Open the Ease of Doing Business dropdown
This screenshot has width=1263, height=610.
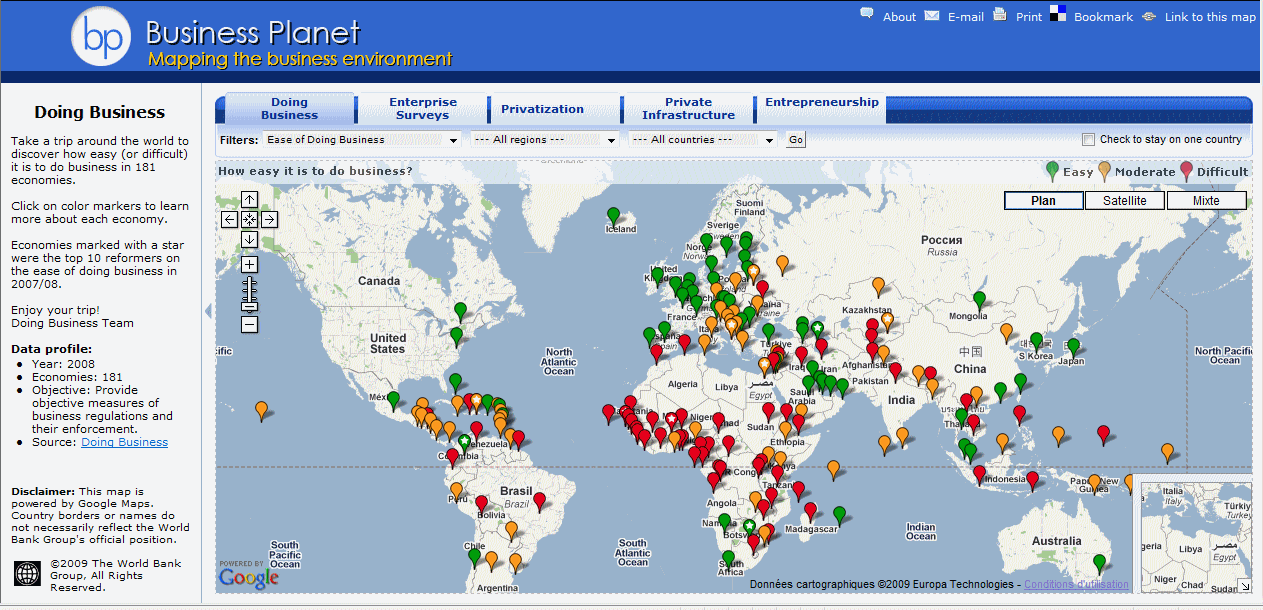pyautogui.click(x=361, y=140)
